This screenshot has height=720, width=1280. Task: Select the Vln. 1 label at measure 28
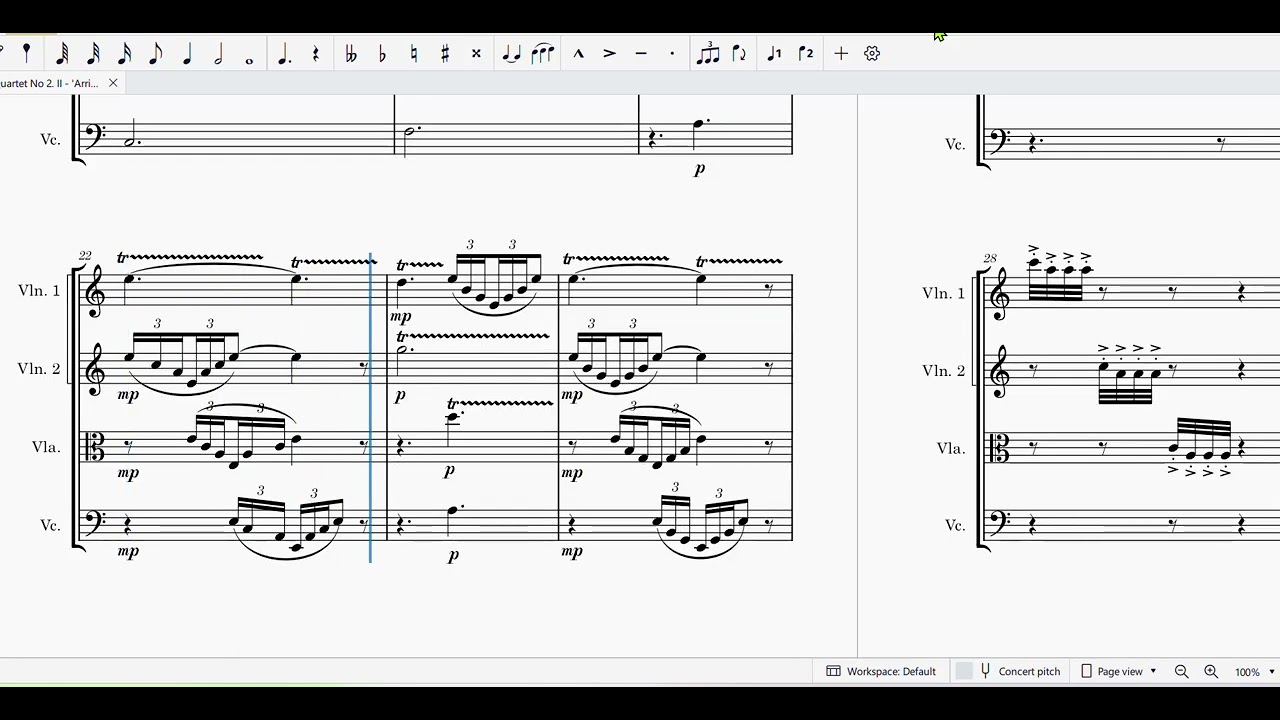click(943, 293)
